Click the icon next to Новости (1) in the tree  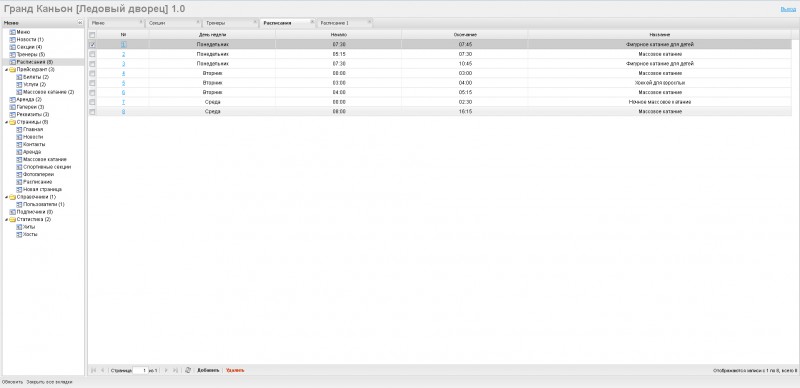[x=13, y=39]
